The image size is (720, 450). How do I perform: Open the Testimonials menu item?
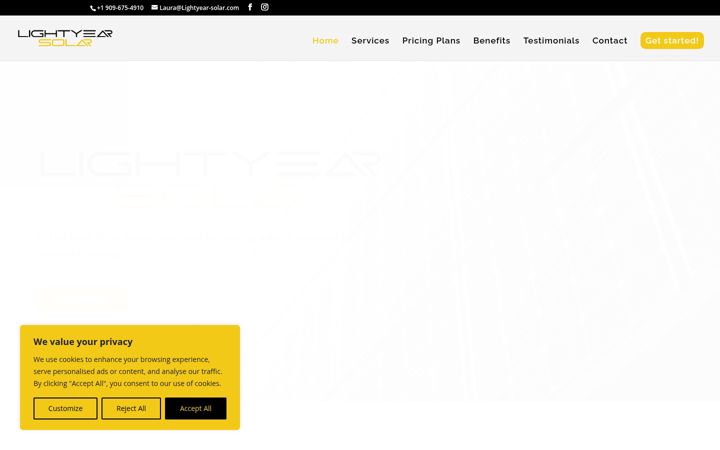(551, 40)
